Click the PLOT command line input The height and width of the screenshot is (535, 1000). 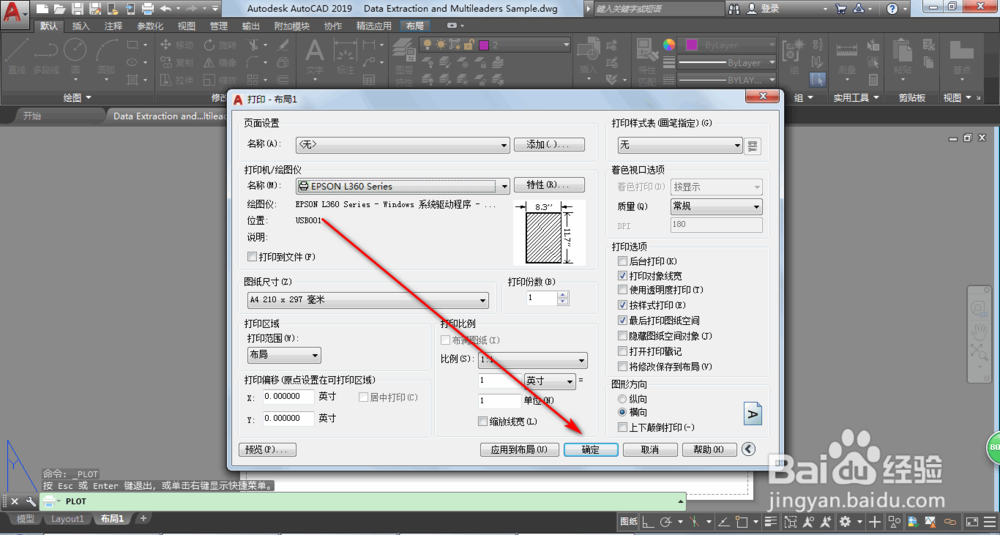click(x=362, y=502)
